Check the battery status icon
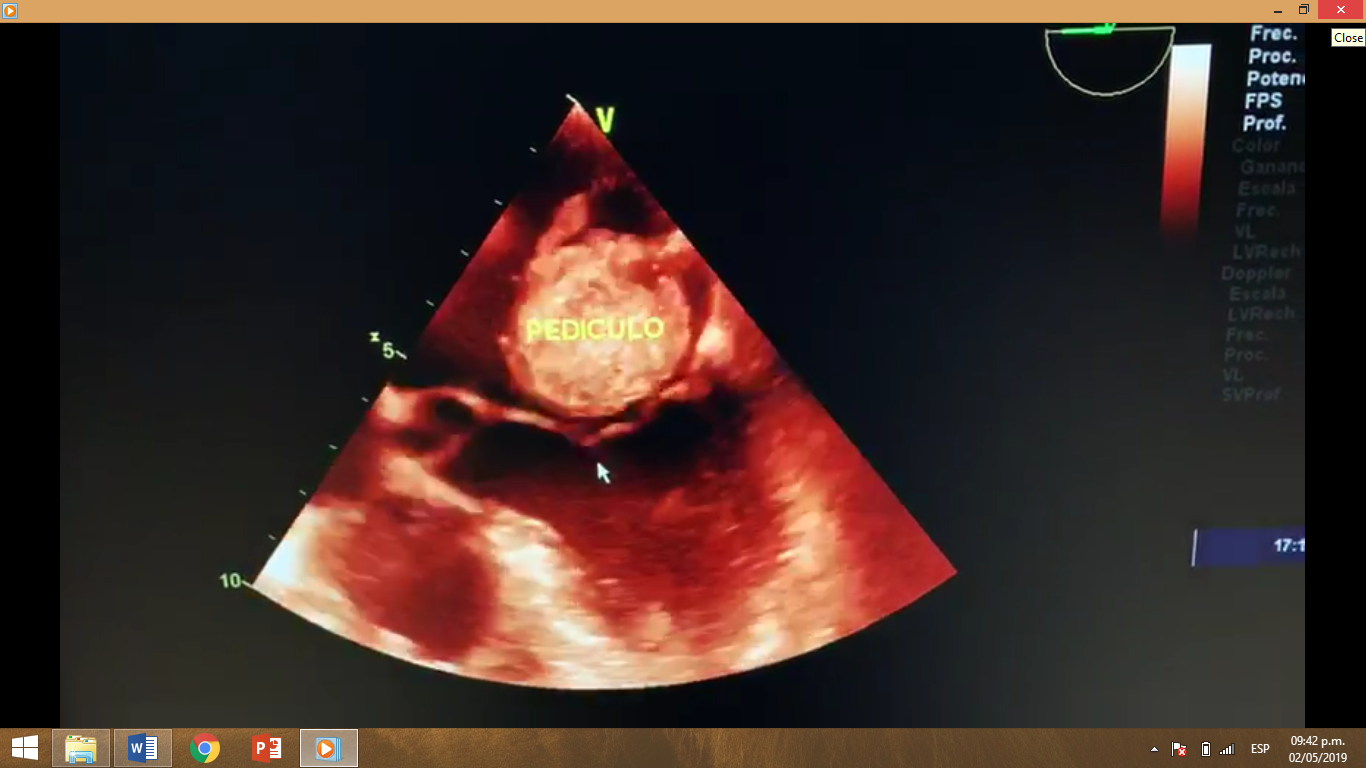The height and width of the screenshot is (768, 1366). 1205,749
